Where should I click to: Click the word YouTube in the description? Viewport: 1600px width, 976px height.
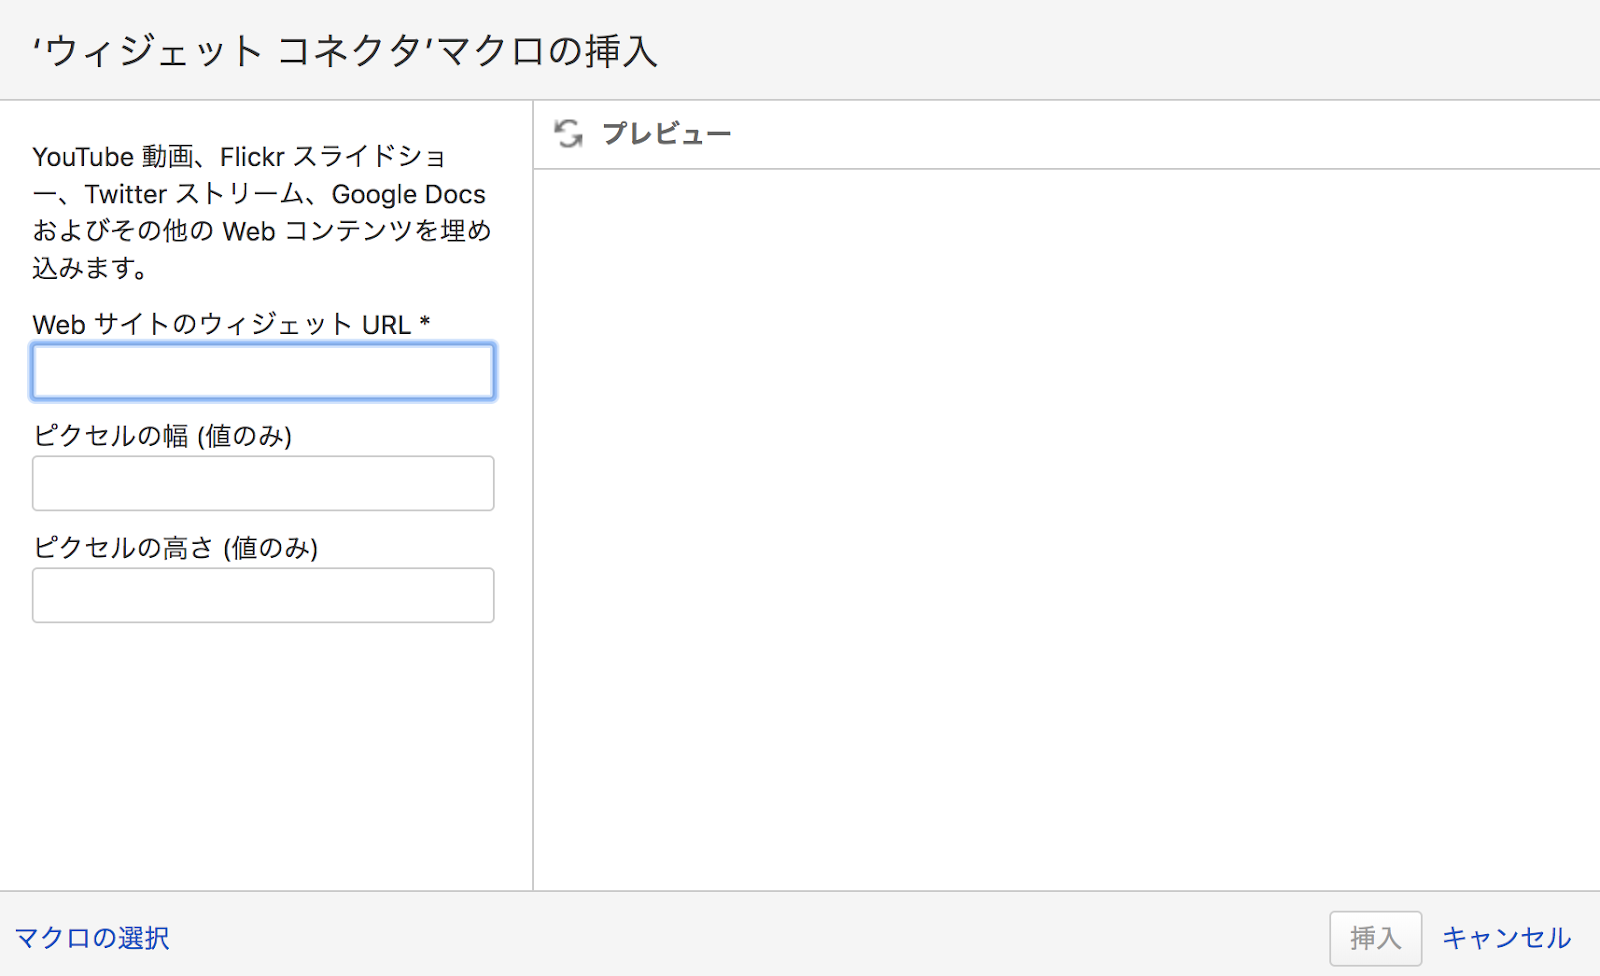tap(83, 157)
